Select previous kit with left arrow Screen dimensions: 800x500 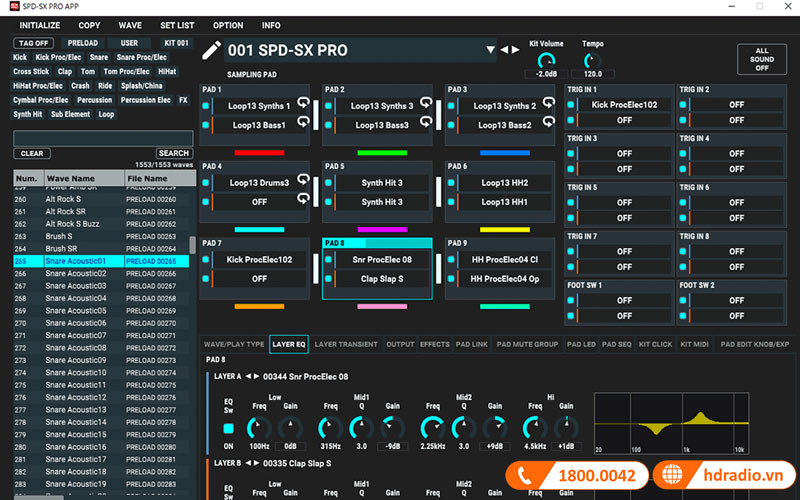tap(504, 49)
